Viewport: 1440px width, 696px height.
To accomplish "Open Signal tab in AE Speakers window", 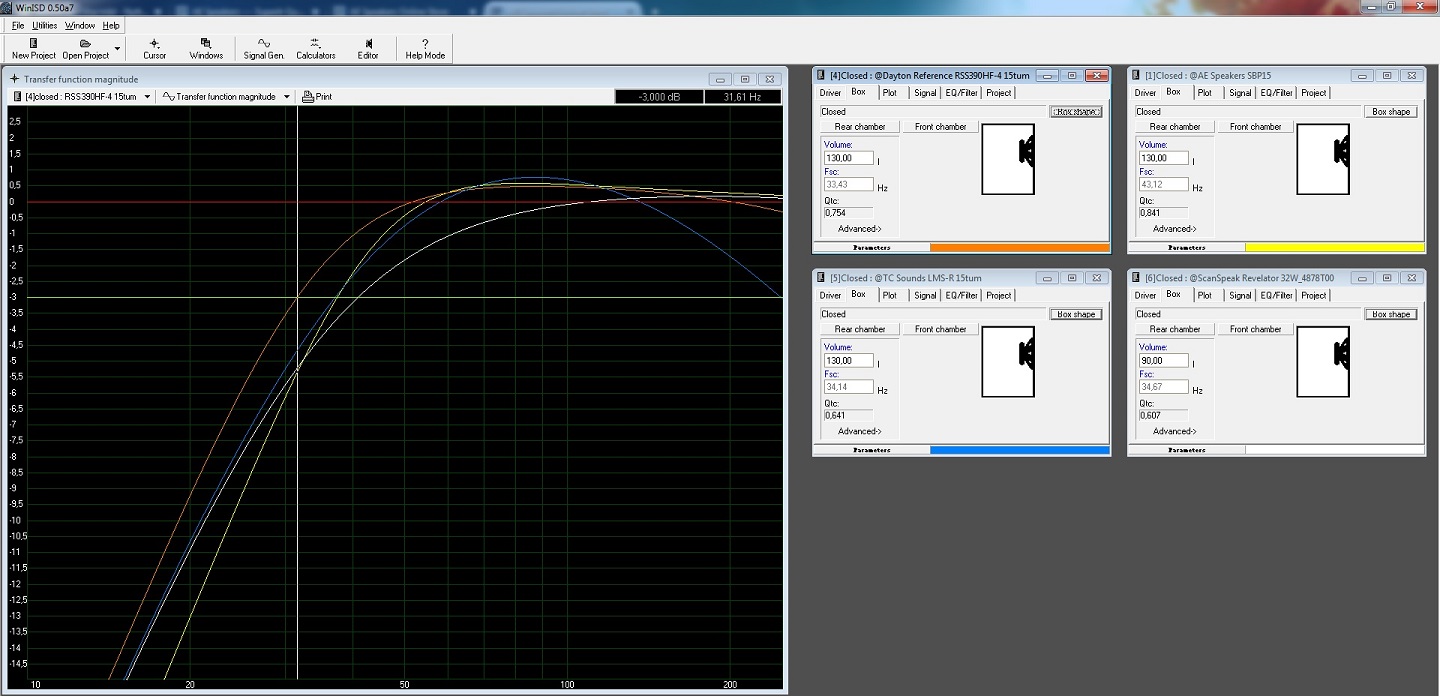I will coord(1240,93).
